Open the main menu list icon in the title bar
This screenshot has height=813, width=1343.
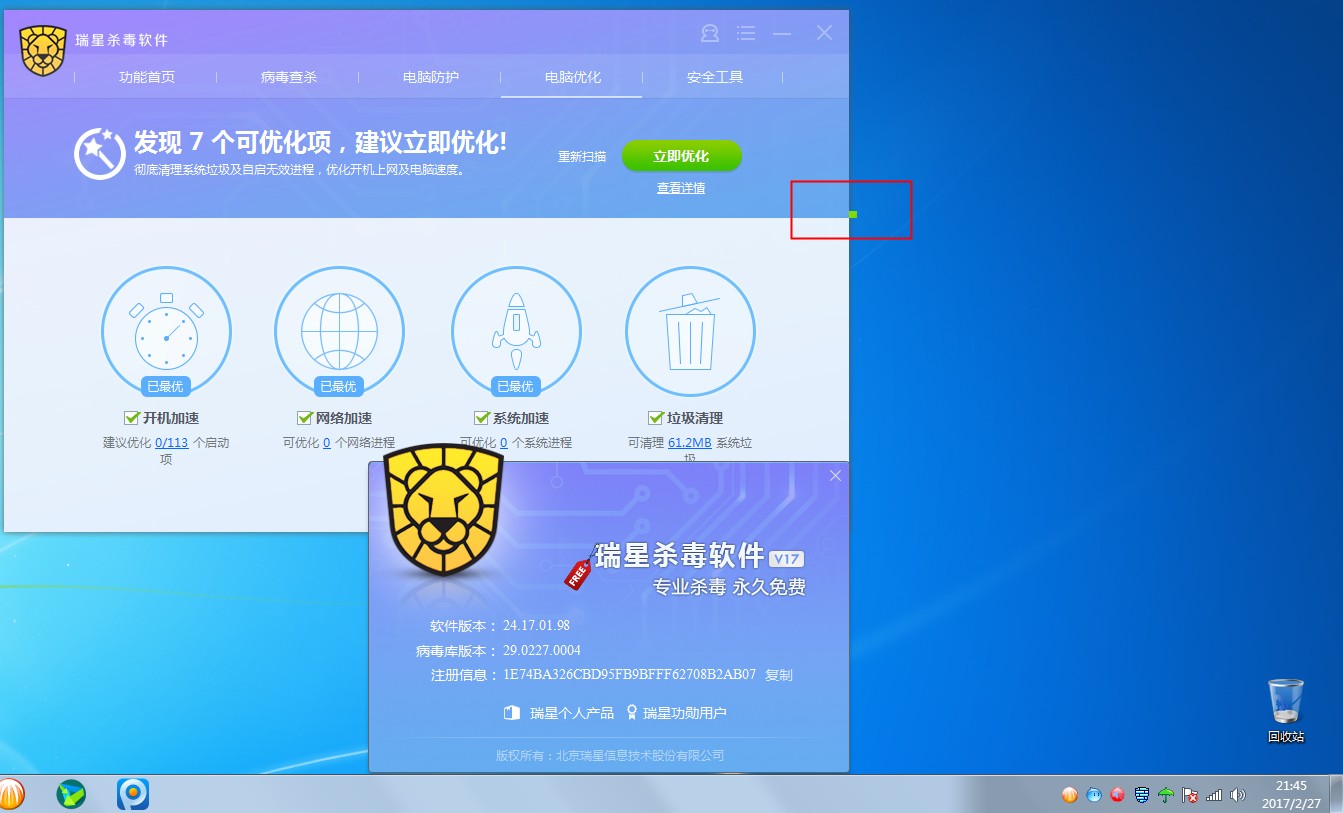coord(746,33)
